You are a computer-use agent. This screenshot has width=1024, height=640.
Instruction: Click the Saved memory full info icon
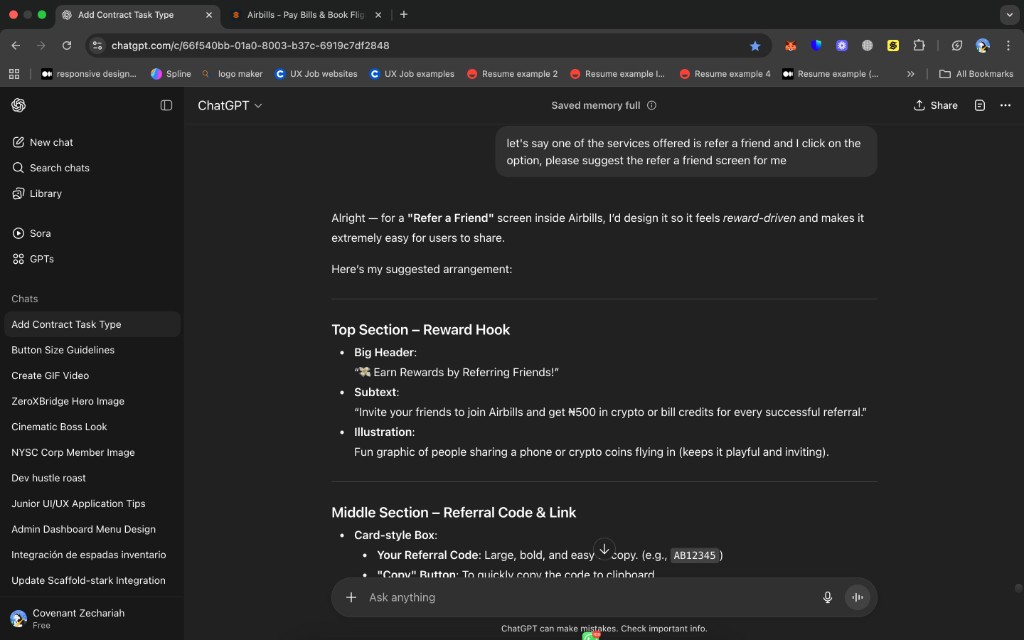tap(651, 105)
